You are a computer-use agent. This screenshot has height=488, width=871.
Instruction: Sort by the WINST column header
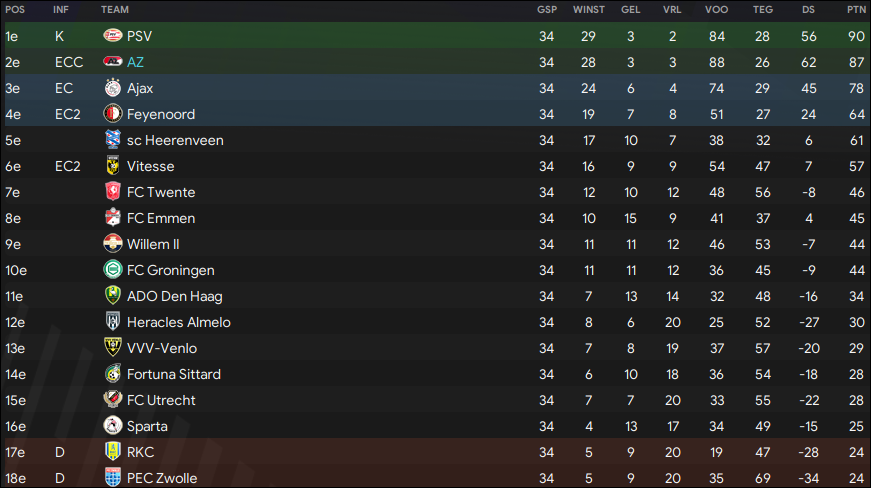coord(589,9)
